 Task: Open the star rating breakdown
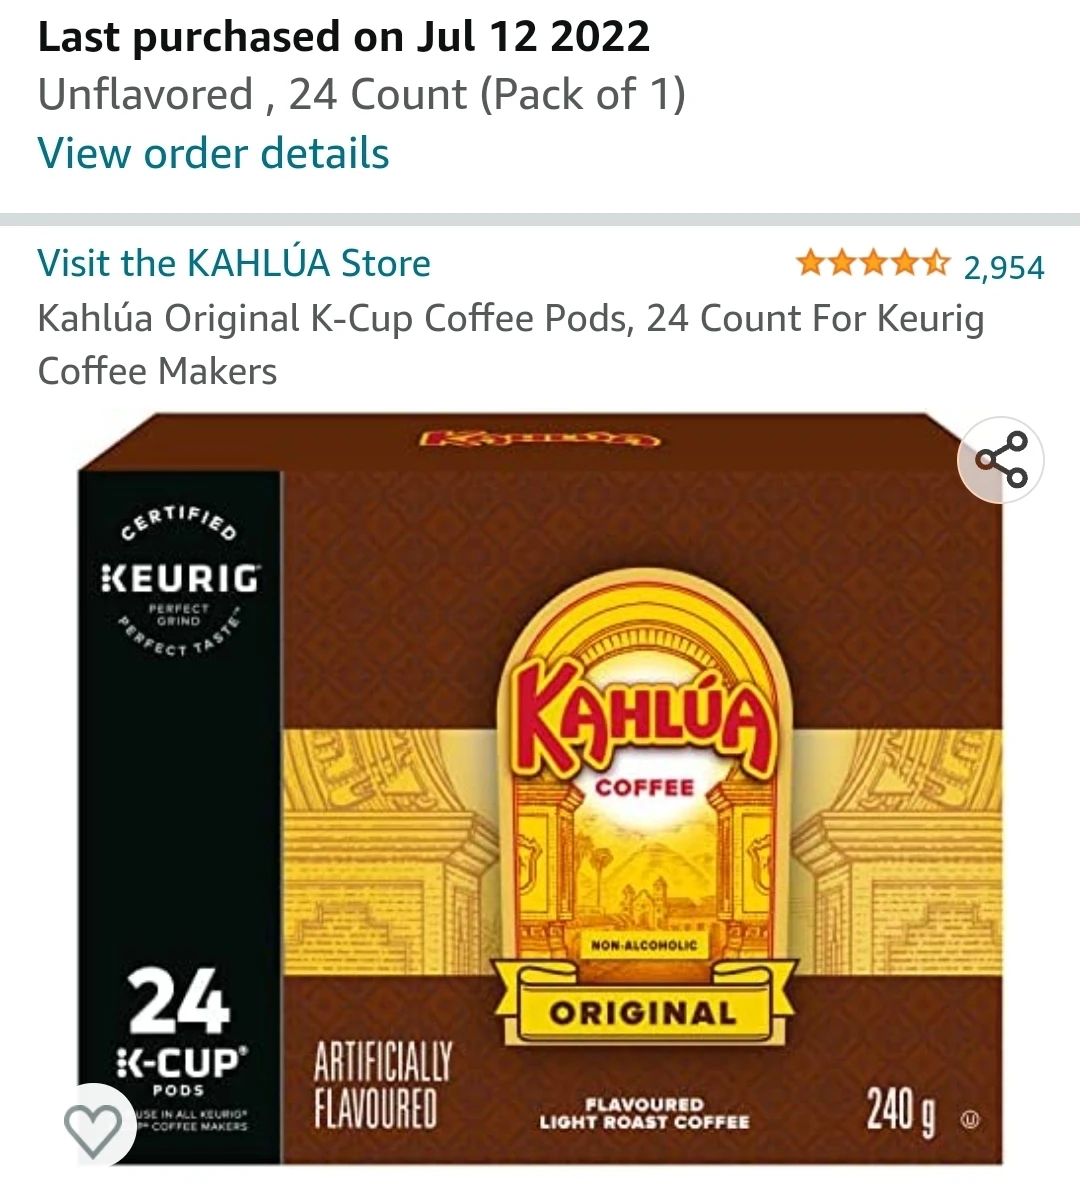(x=872, y=264)
